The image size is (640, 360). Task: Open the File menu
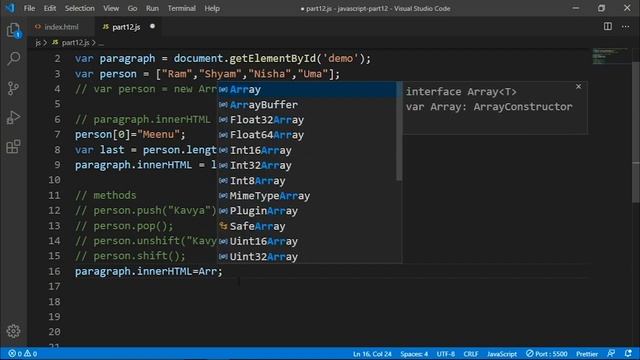click(x=29, y=8)
